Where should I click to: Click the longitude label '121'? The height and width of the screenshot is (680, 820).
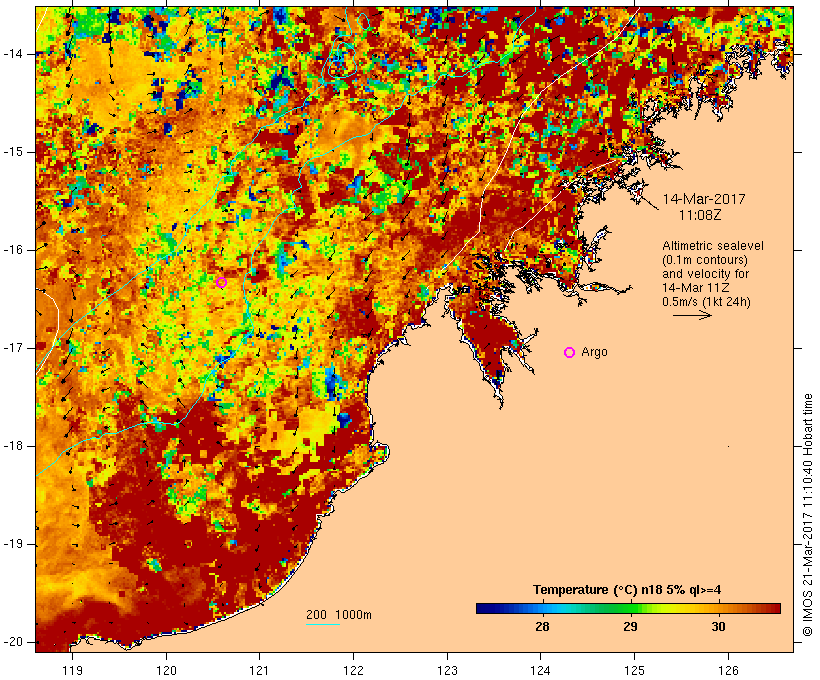(x=259, y=671)
